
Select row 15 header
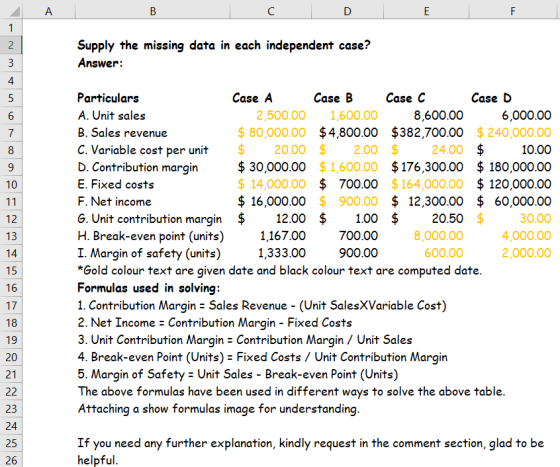pos(11,271)
